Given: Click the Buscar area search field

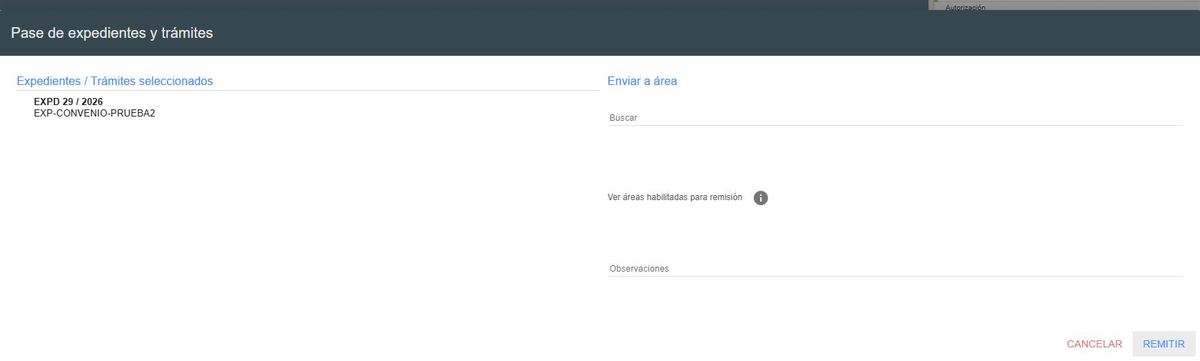Looking at the screenshot, I should tap(895, 117).
